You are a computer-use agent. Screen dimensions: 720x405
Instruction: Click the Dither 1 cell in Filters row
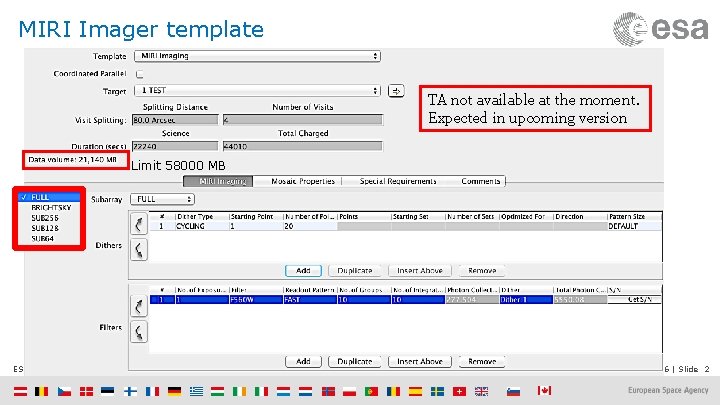pyautogui.click(x=526, y=299)
